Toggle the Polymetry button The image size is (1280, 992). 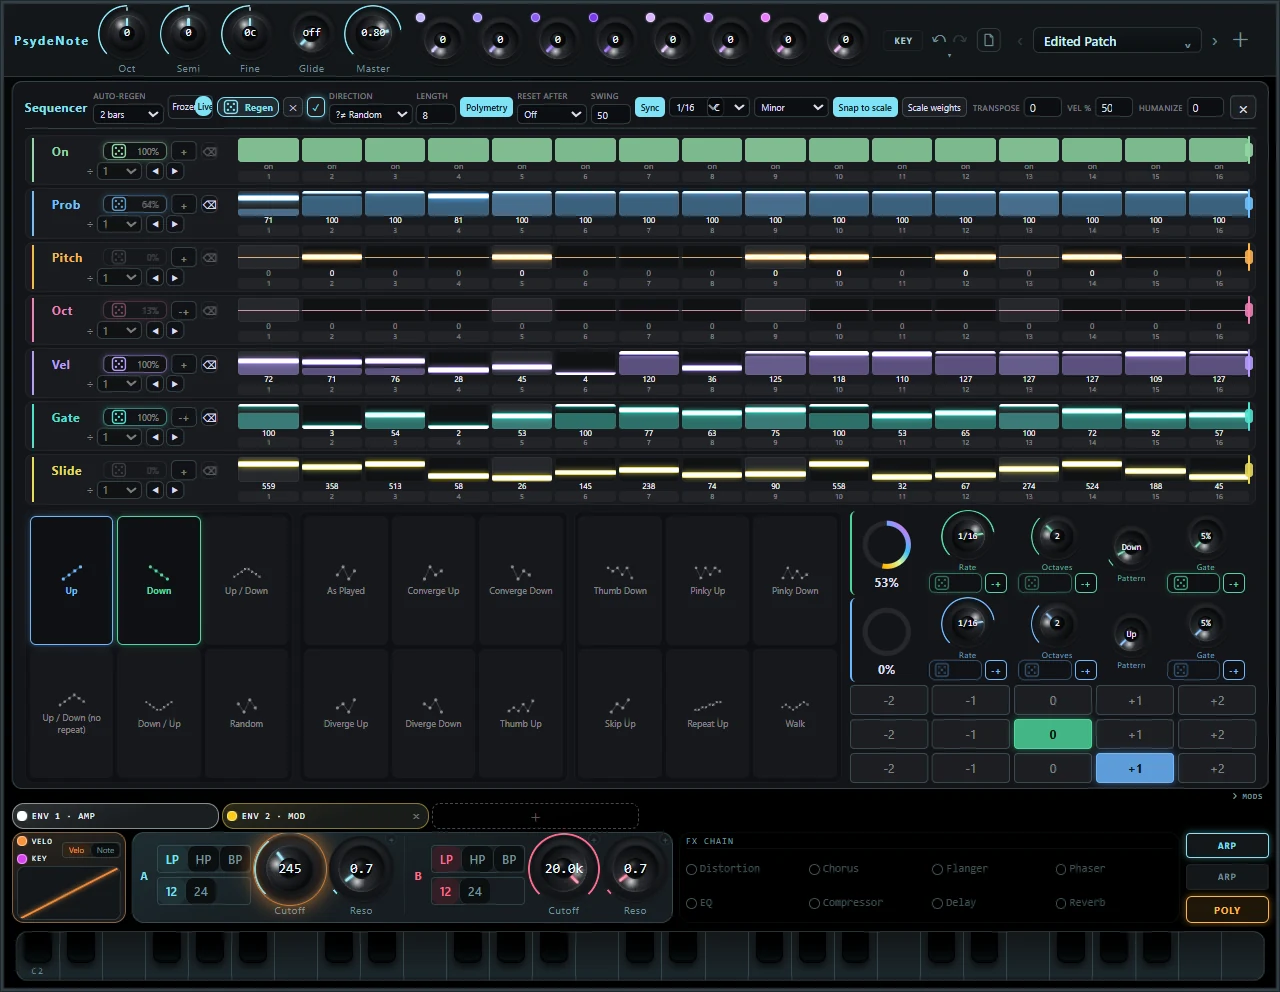pyautogui.click(x=487, y=108)
